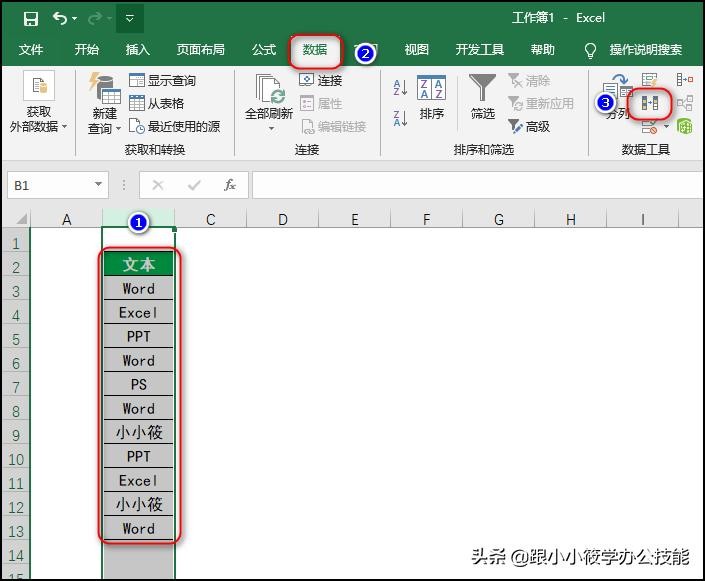Screen dimensions: 705x581
Task: Select column B header
Action: (138, 220)
